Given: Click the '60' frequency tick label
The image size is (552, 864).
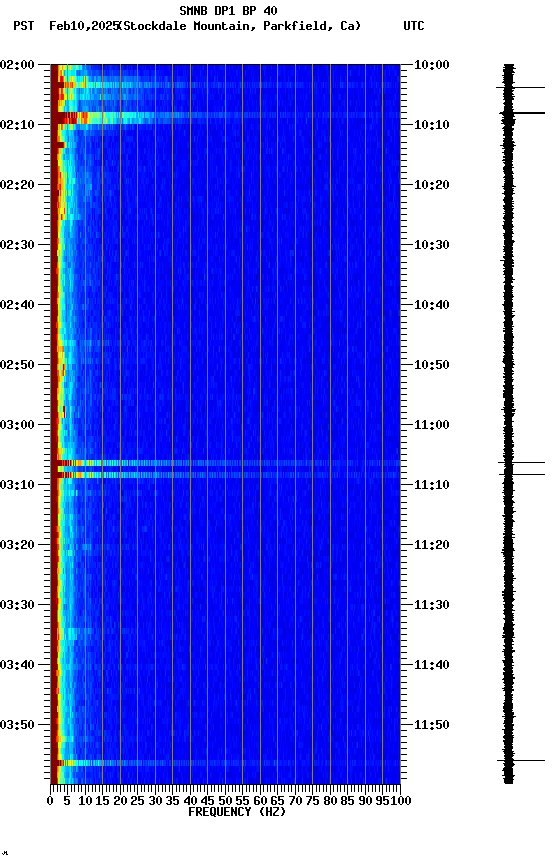Looking at the screenshot, I should click(x=261, y=801).
